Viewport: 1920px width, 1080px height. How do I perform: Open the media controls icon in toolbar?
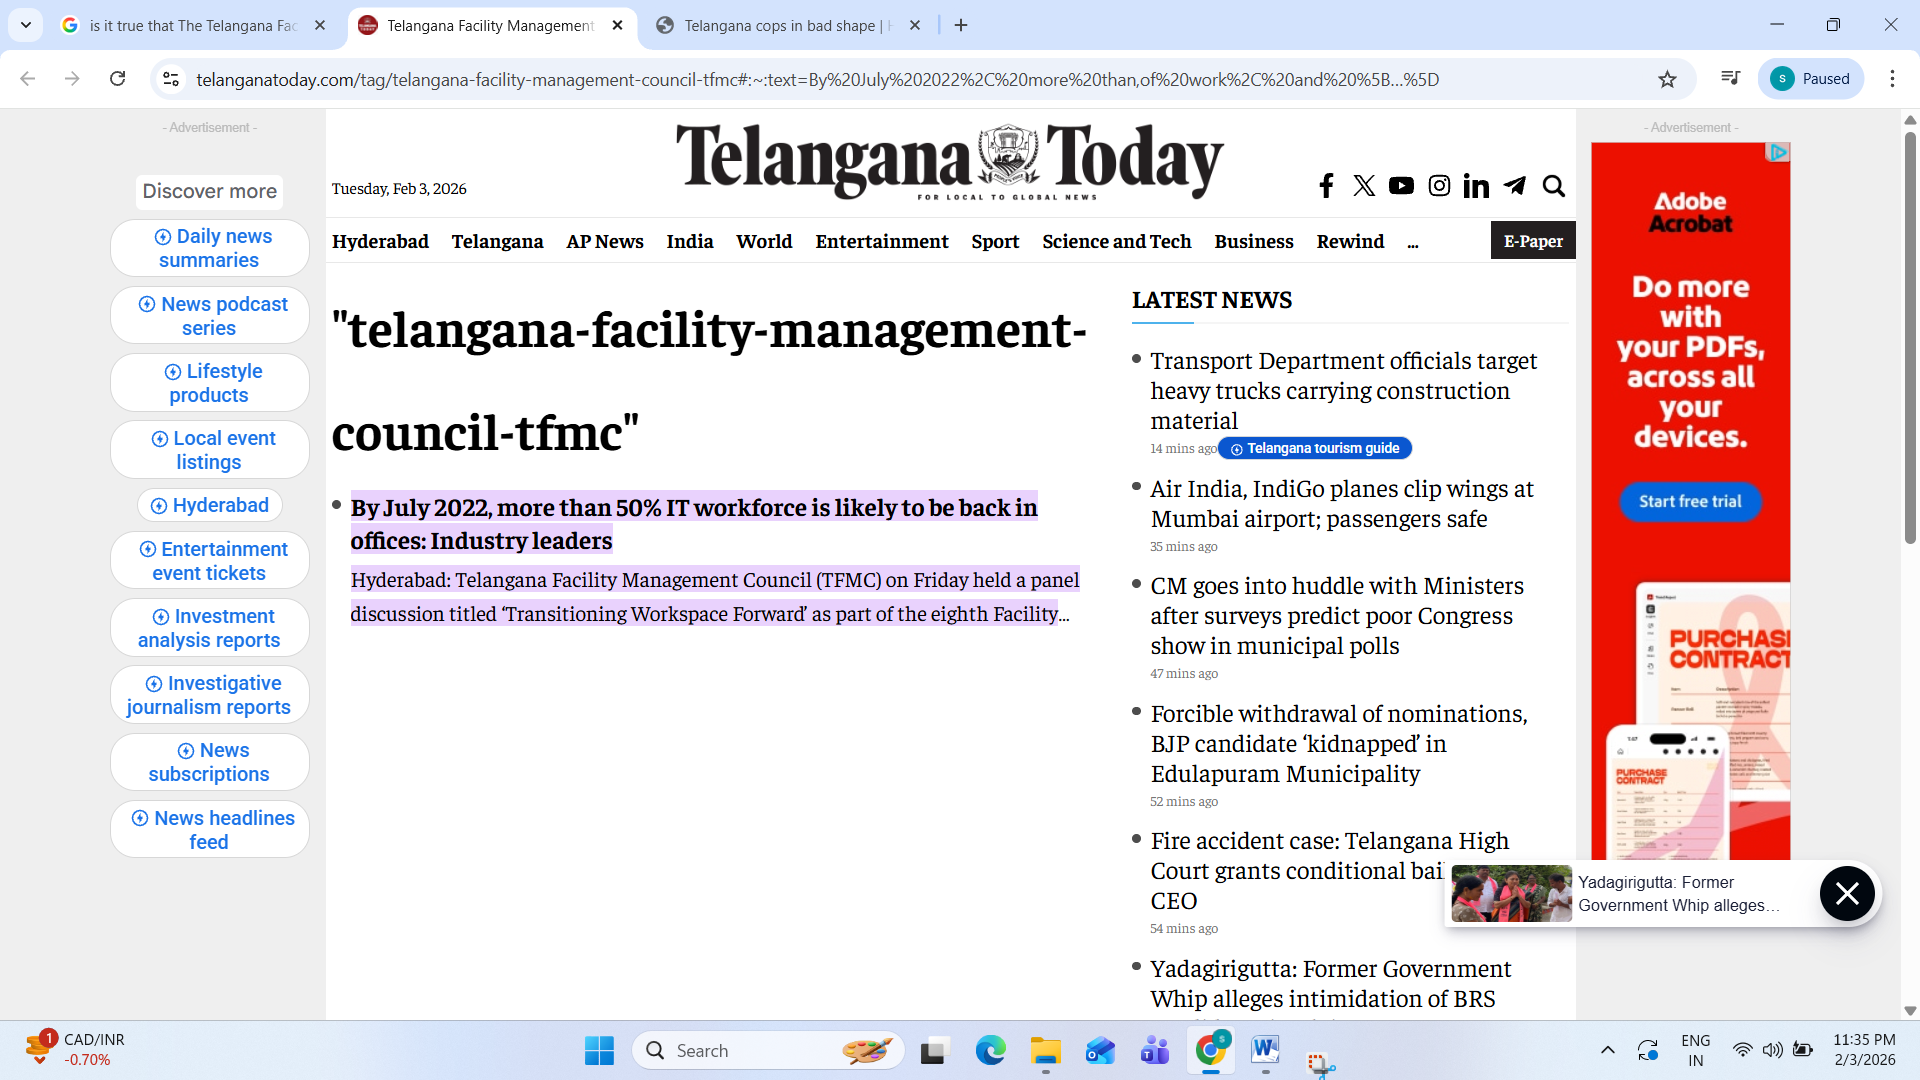coord(1730,79)
